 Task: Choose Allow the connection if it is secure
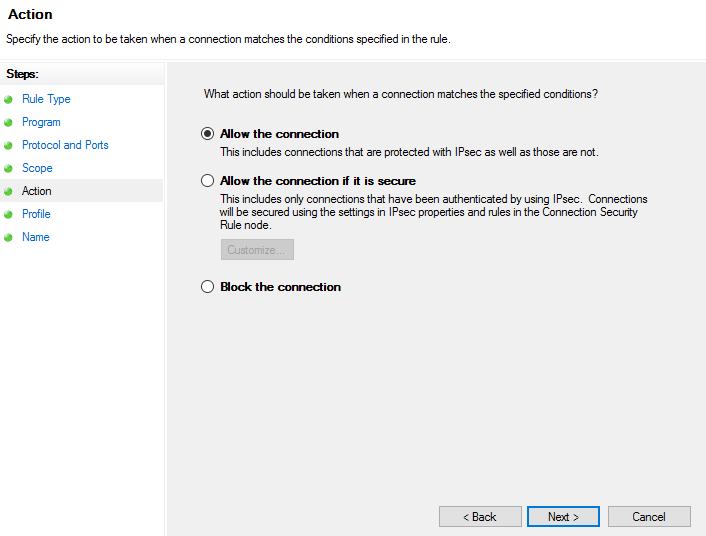pos(208,181)
